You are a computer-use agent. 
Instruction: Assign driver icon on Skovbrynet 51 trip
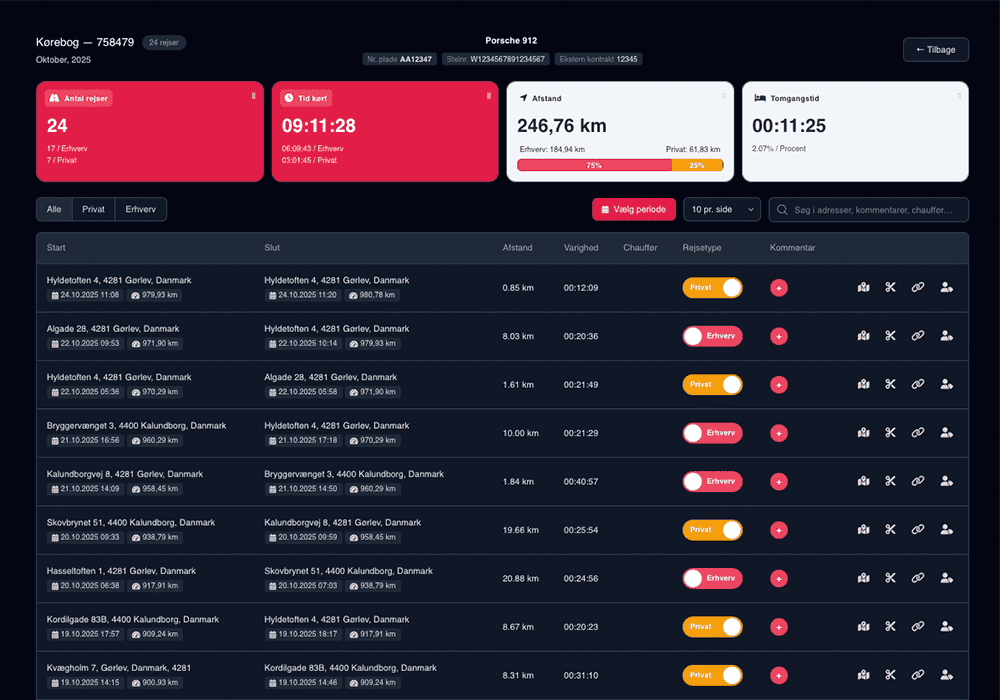coord(946,530)
